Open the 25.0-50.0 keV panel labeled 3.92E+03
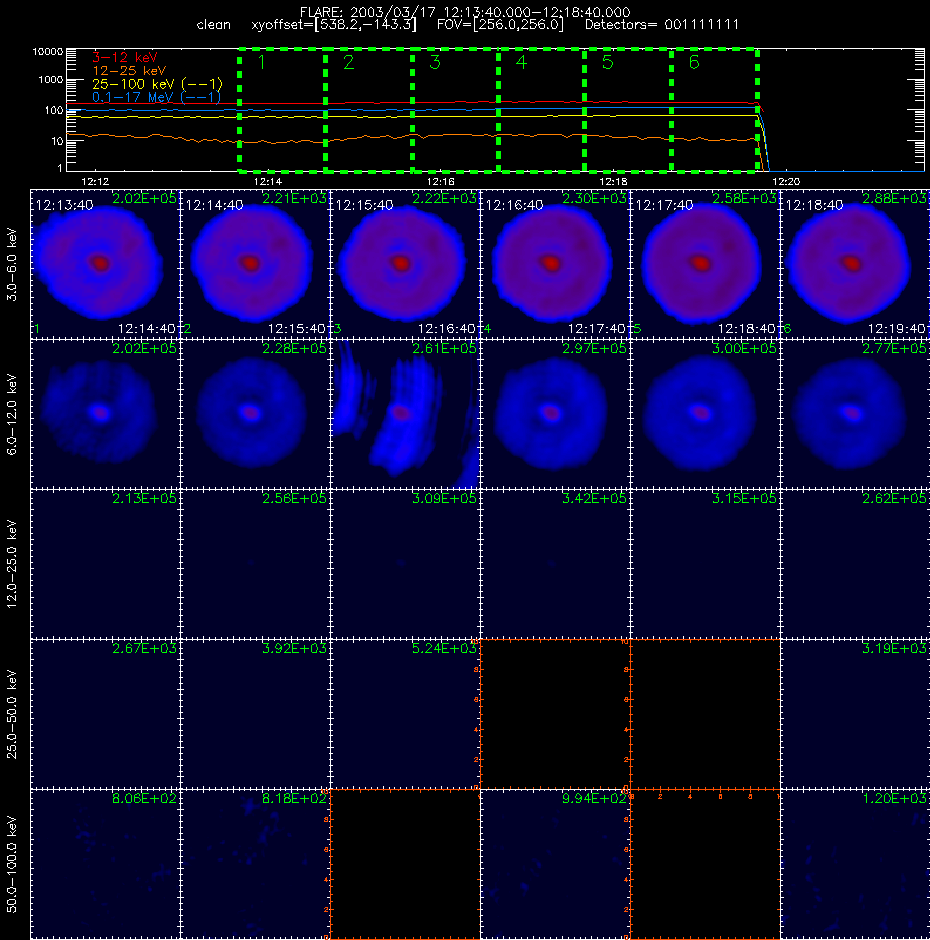 click(255, 714)
